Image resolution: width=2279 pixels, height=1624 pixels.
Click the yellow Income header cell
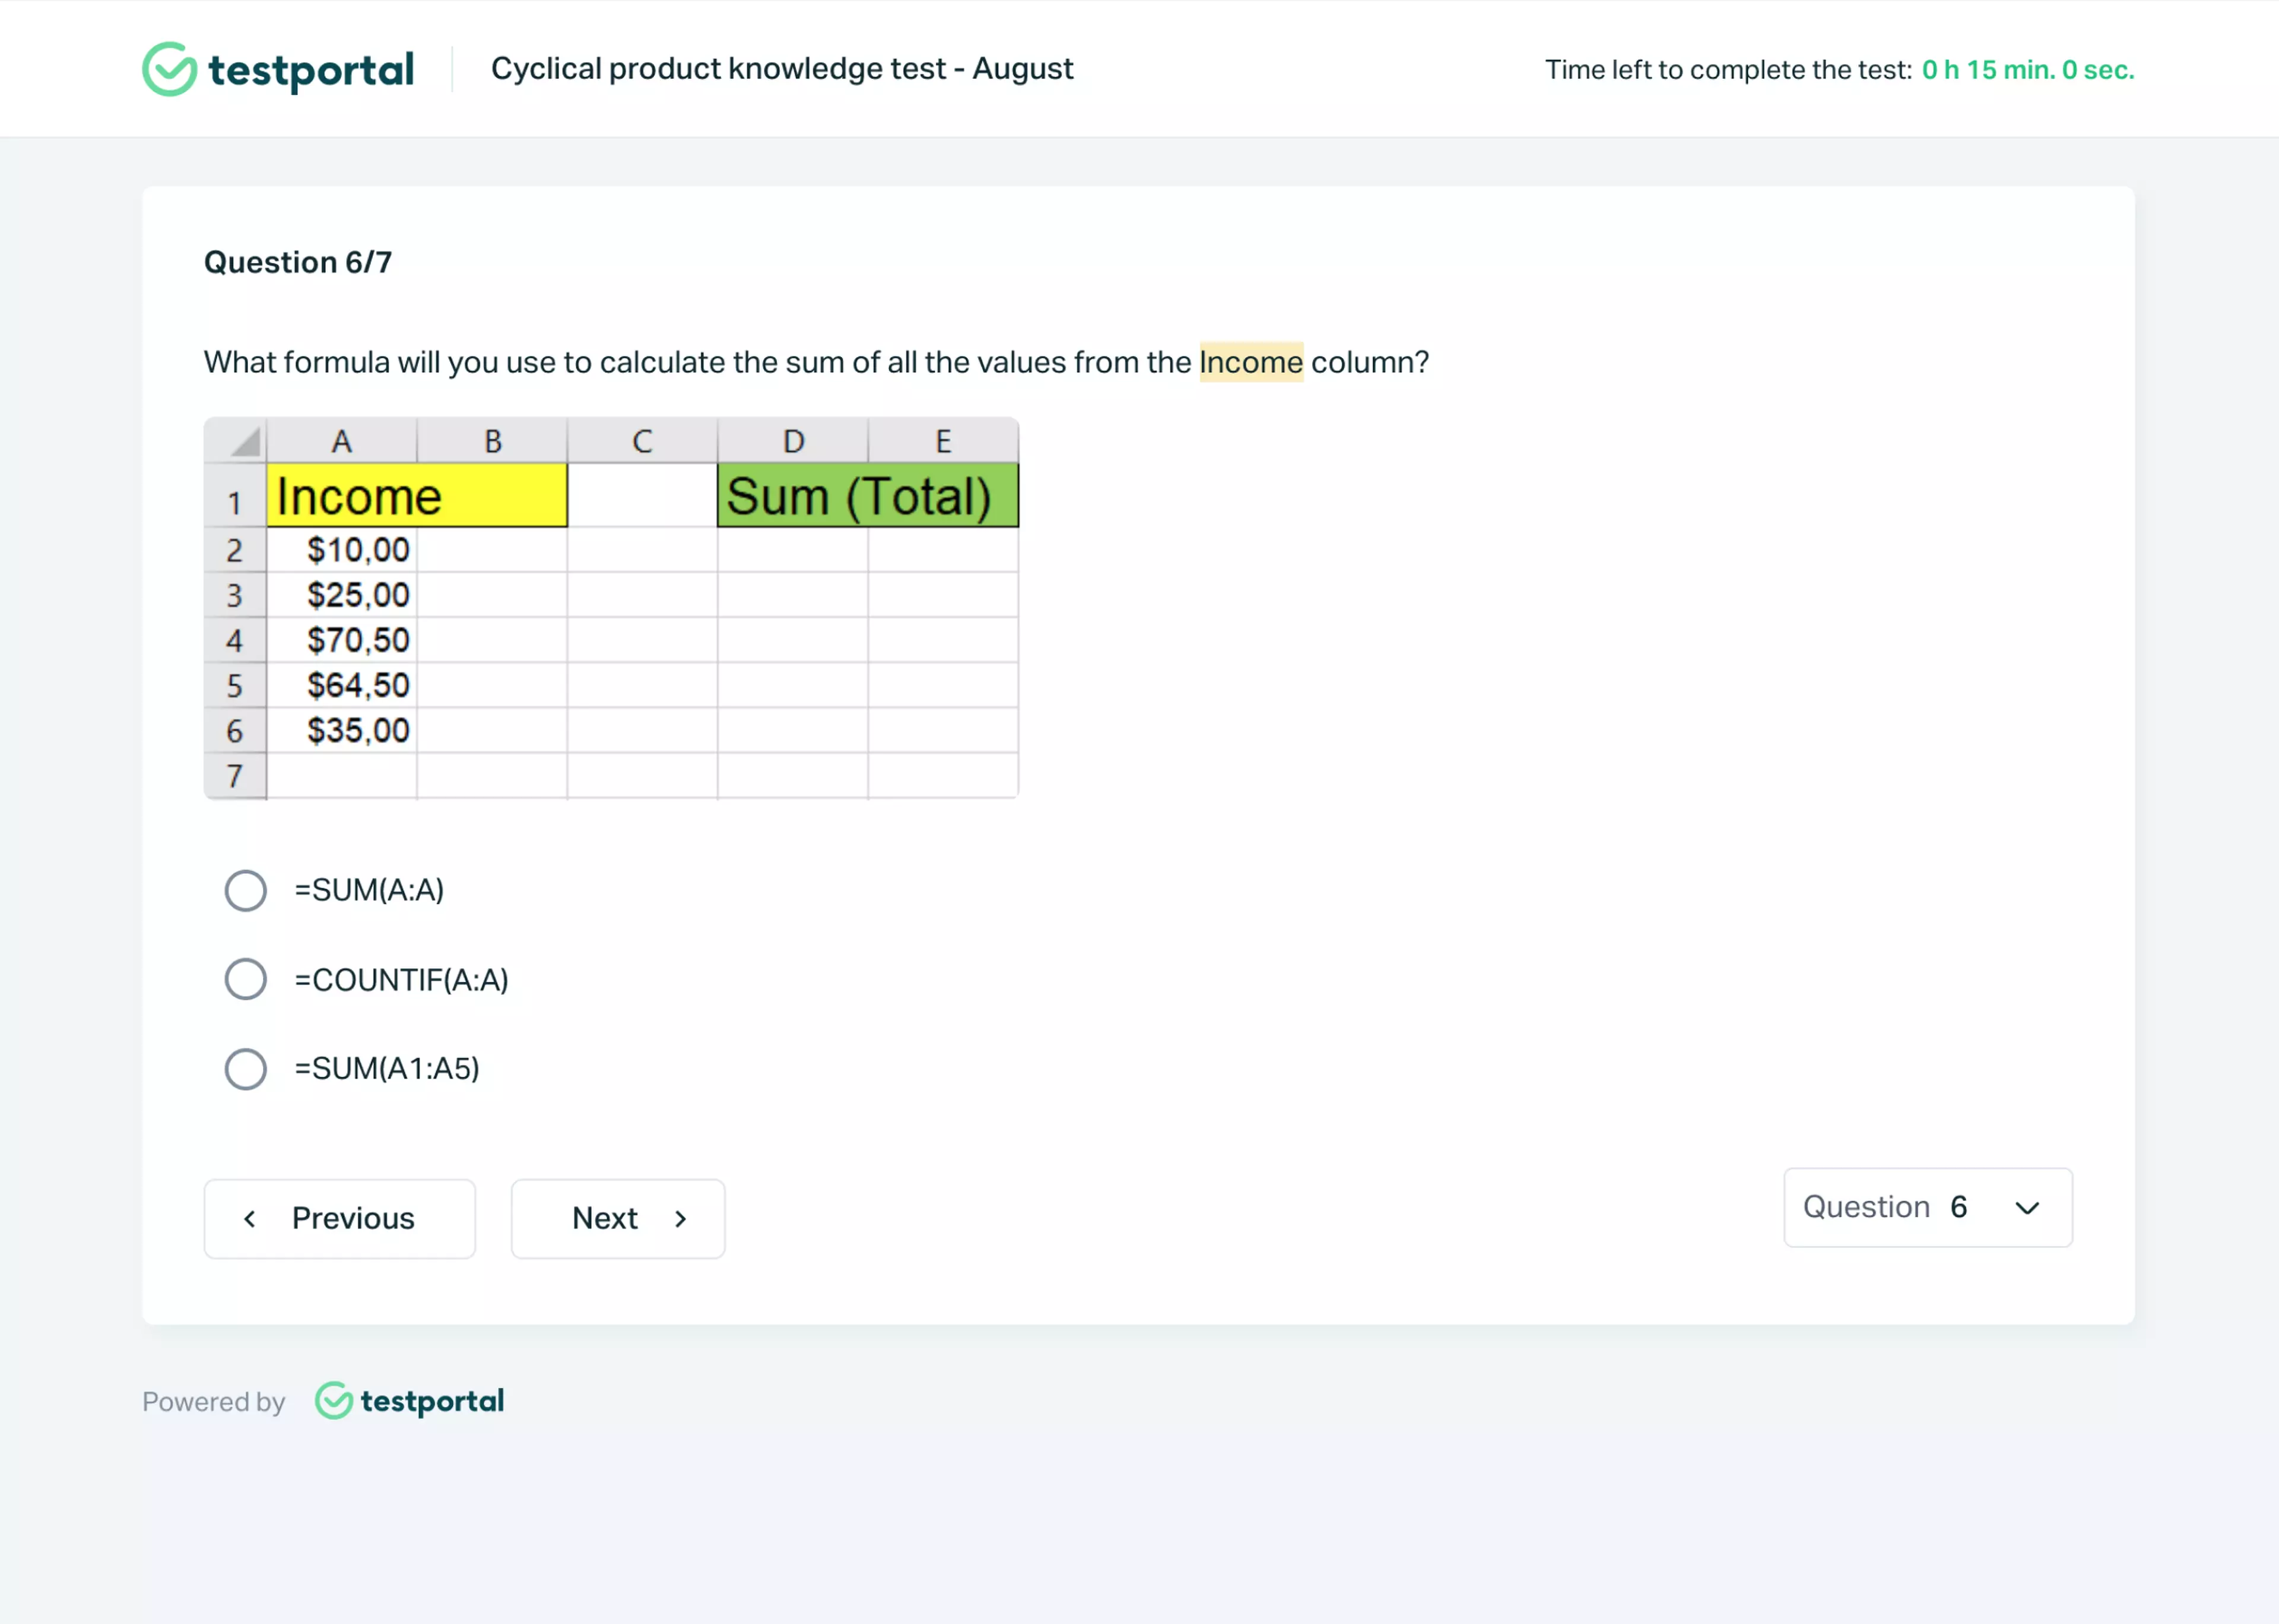(416, 495)
